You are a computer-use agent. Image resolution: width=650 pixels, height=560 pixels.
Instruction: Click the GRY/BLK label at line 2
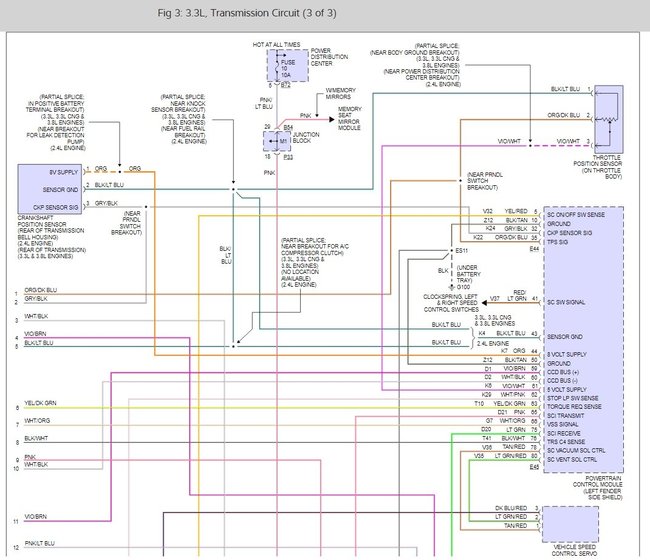coord(36,298)
